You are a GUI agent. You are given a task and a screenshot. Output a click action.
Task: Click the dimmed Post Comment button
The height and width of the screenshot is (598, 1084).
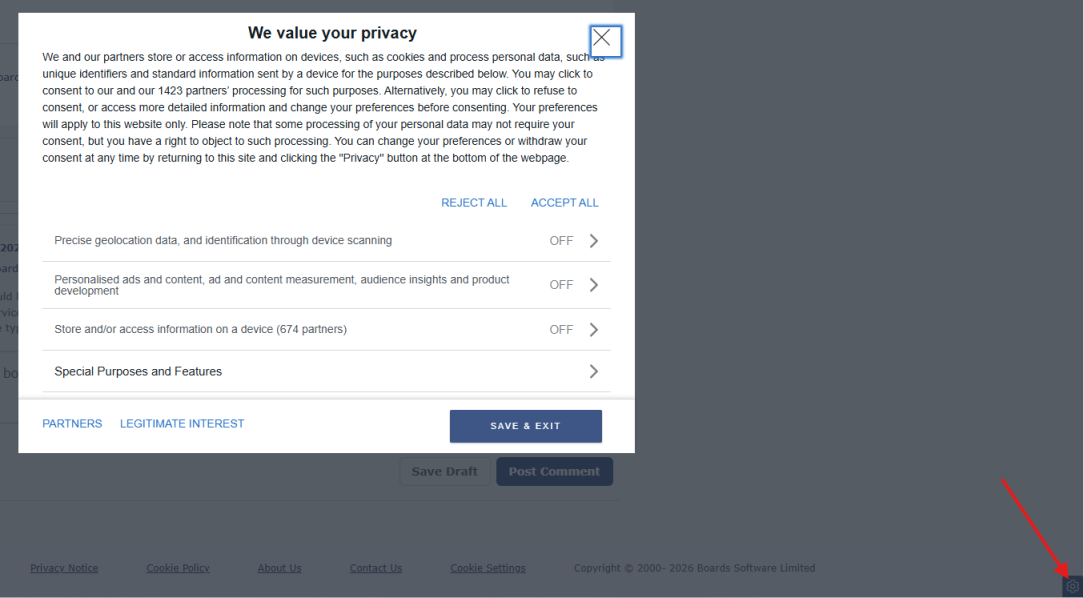[554, 471]
